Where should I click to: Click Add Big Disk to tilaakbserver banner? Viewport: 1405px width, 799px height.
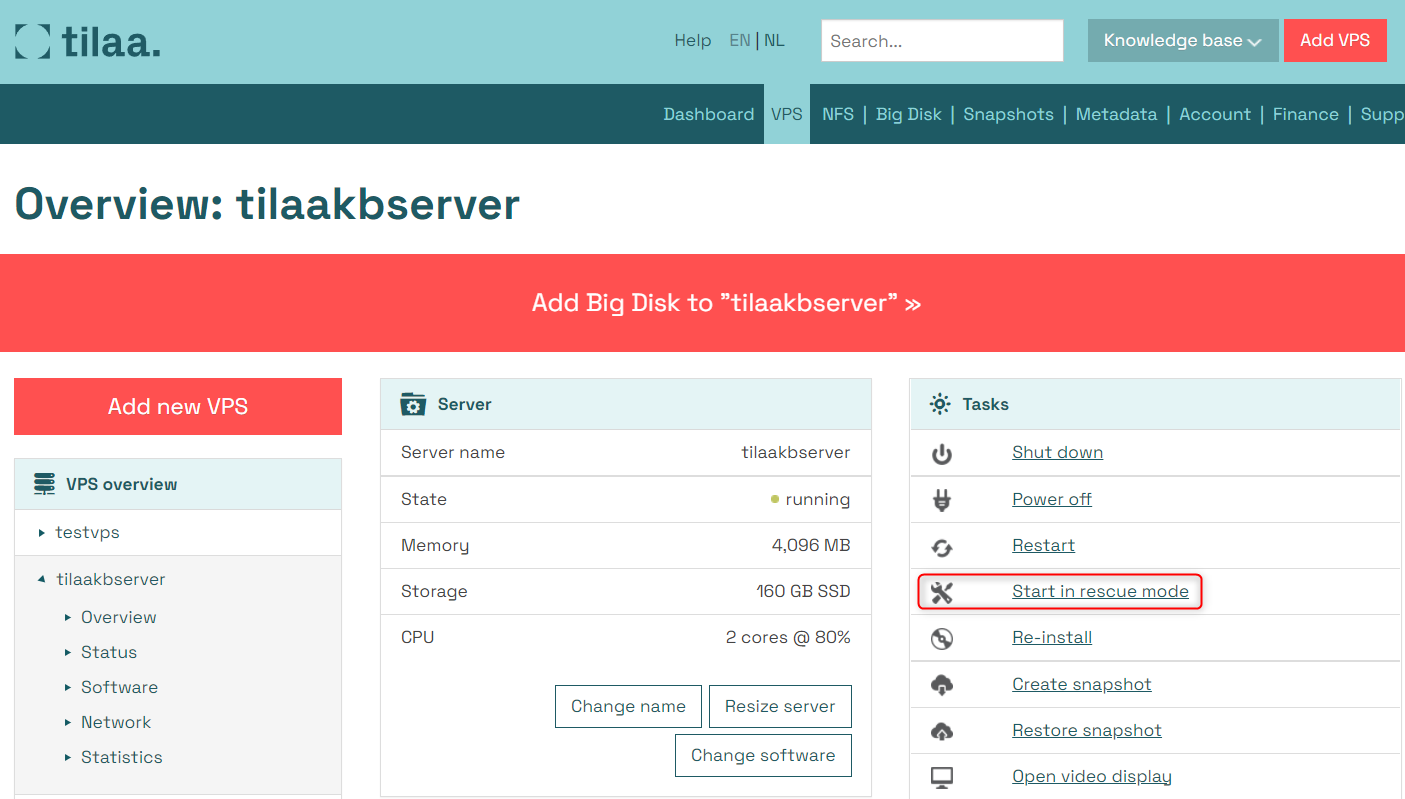point(702,303)
